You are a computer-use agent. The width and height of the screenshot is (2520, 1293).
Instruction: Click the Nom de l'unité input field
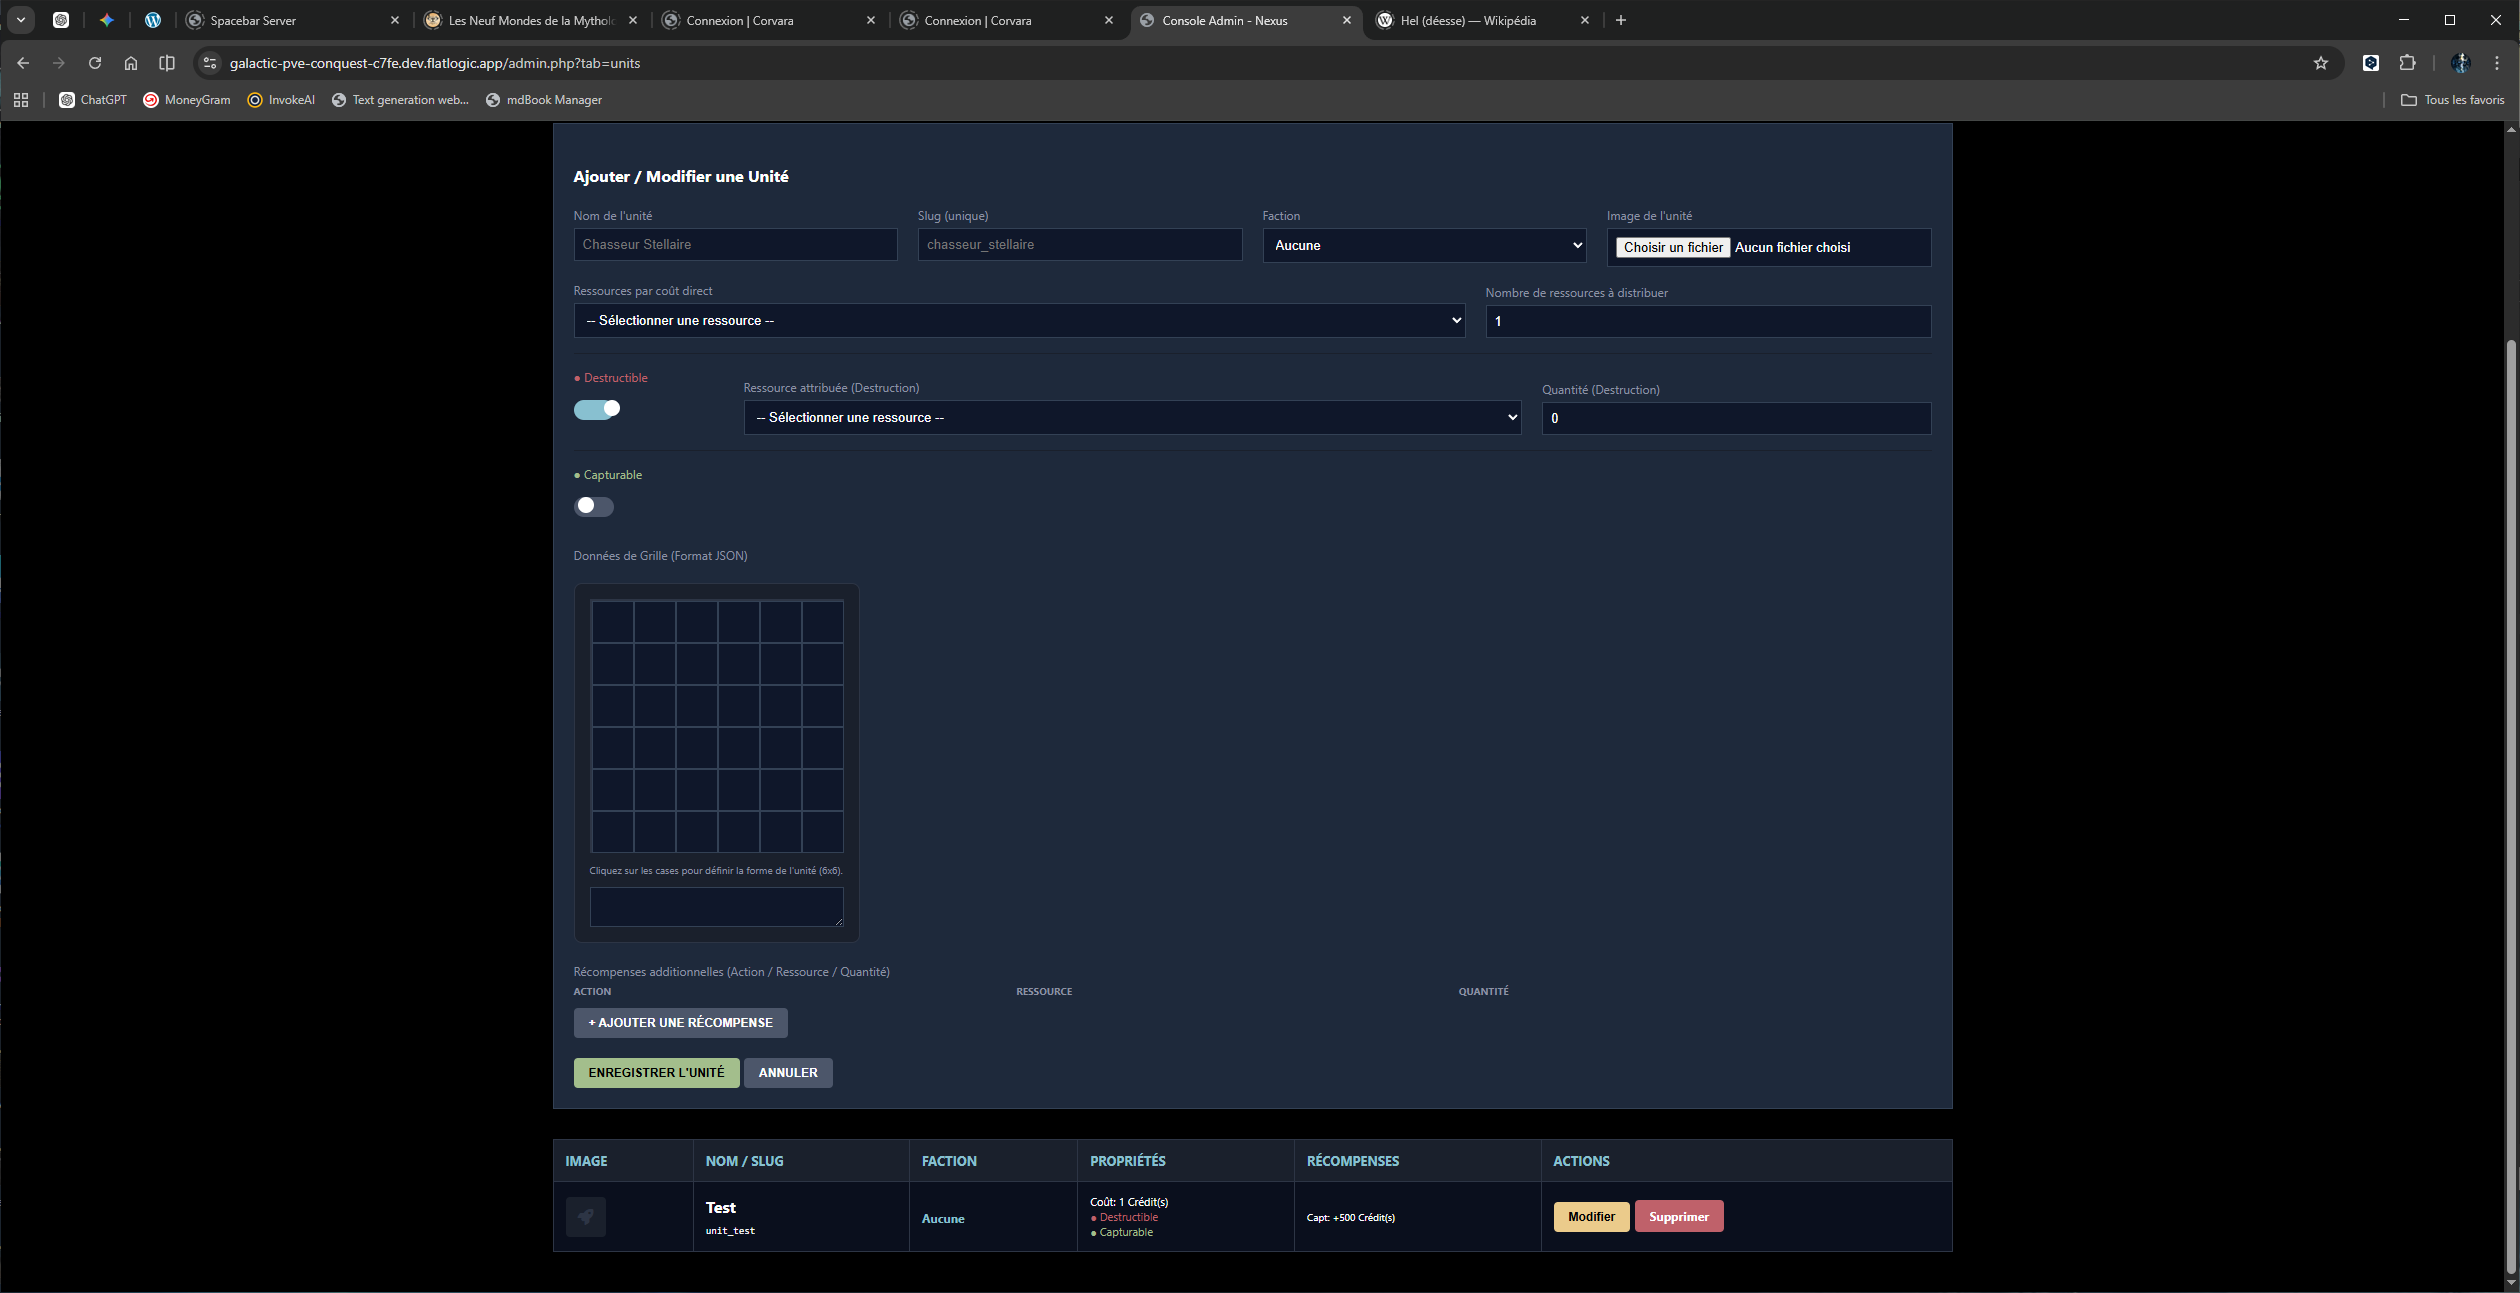pyautogui.click(x=735, y=245)
